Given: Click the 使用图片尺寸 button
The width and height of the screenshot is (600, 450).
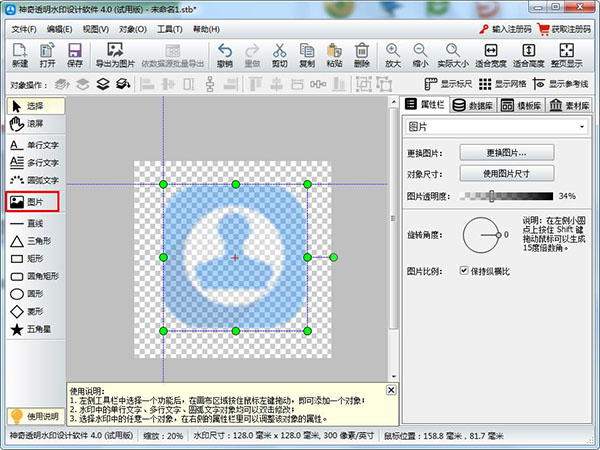Looking at the screenshot, I should pyautogui.click(x=506, y=174).
